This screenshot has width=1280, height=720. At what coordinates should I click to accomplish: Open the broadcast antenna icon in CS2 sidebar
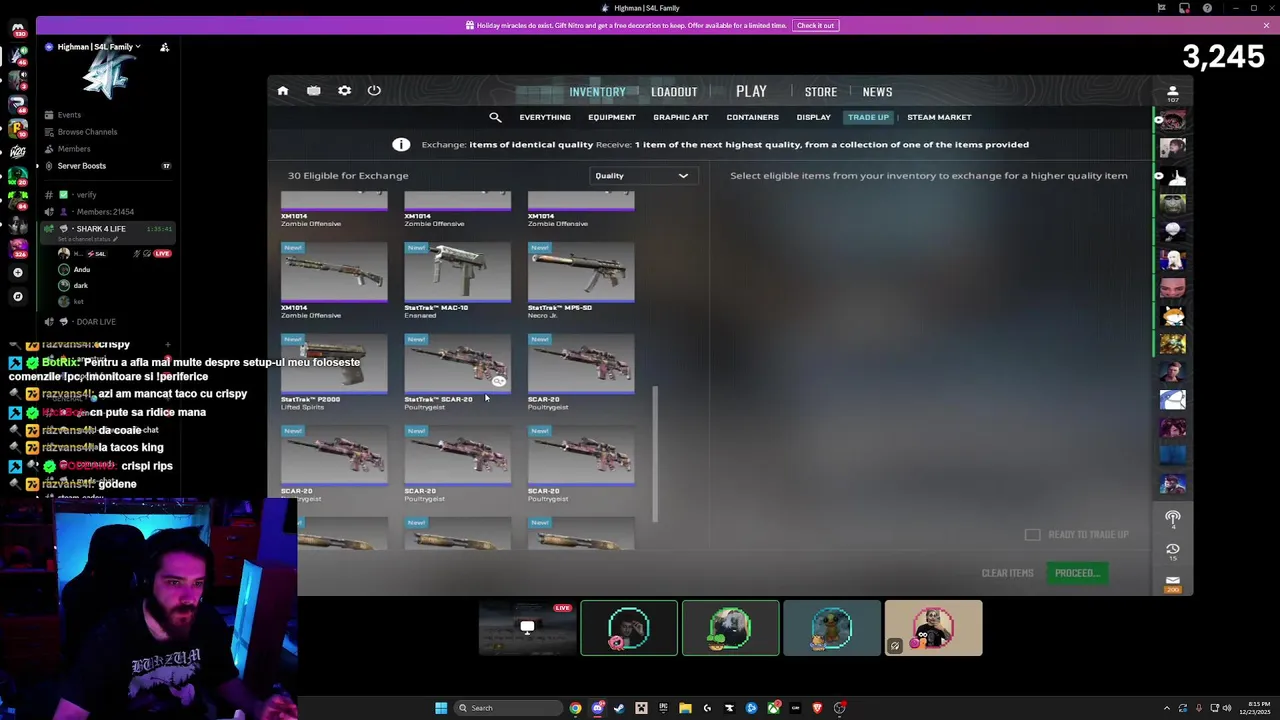[x=1173, y=518]
